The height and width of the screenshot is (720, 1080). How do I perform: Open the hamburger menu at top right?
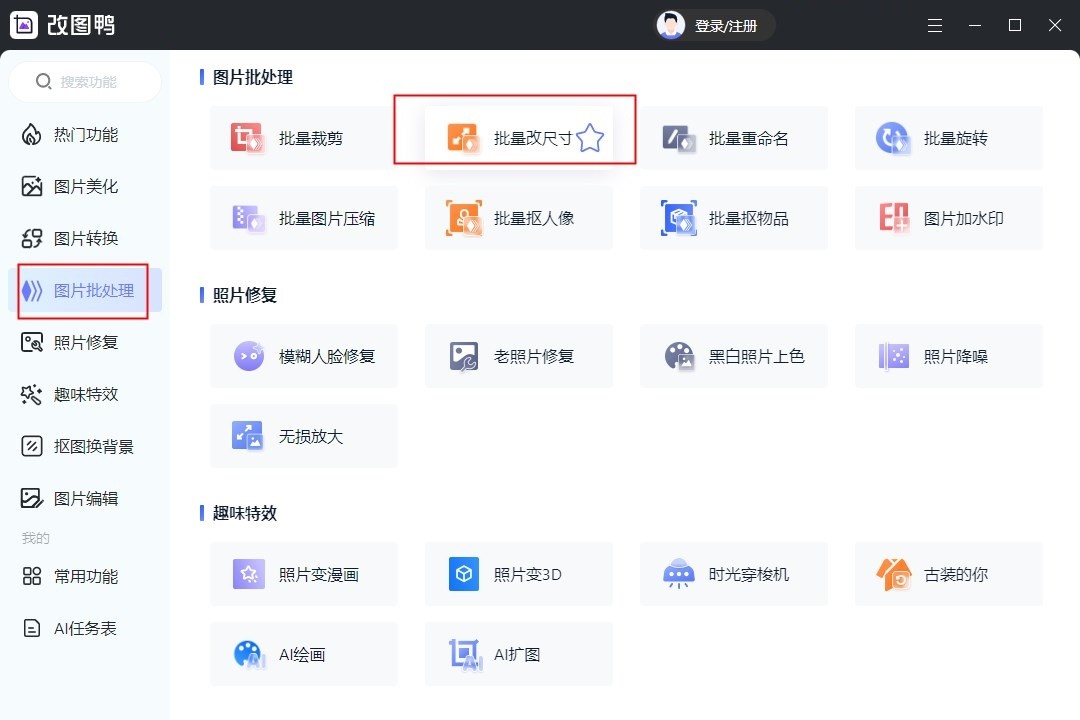click(x=935, y=25)
